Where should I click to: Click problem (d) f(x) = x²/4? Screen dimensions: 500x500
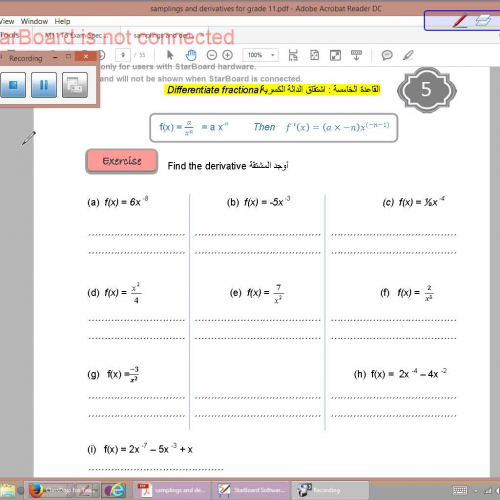click(114, 293)
